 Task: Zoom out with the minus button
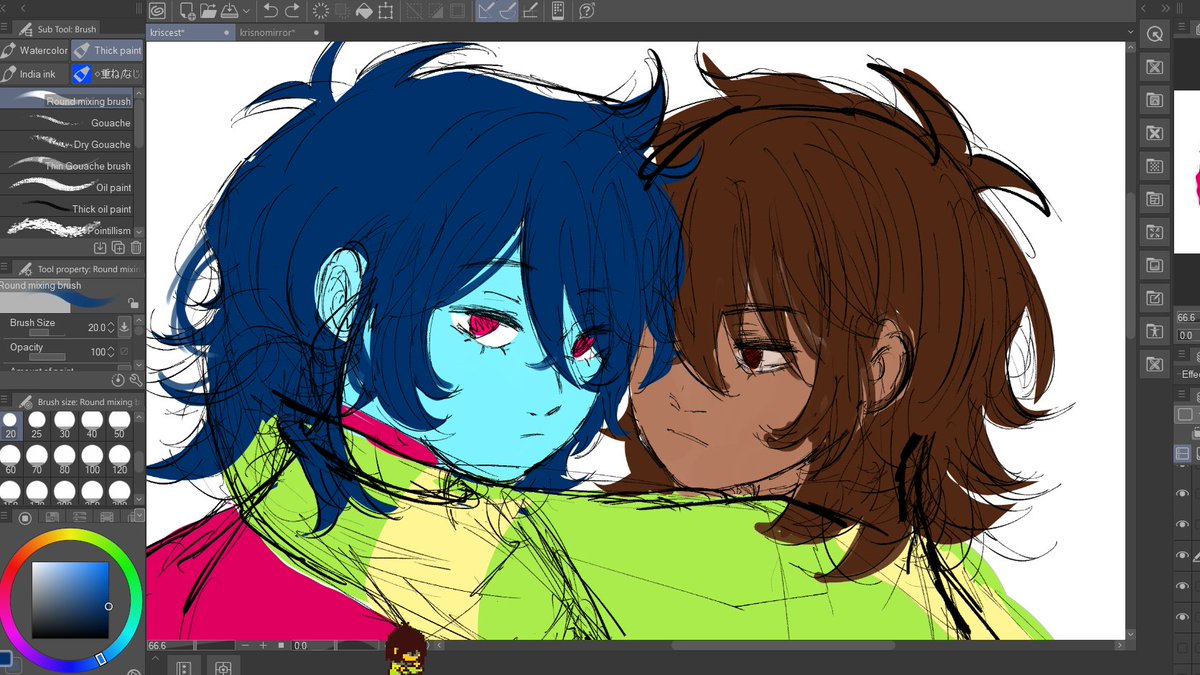246,646
